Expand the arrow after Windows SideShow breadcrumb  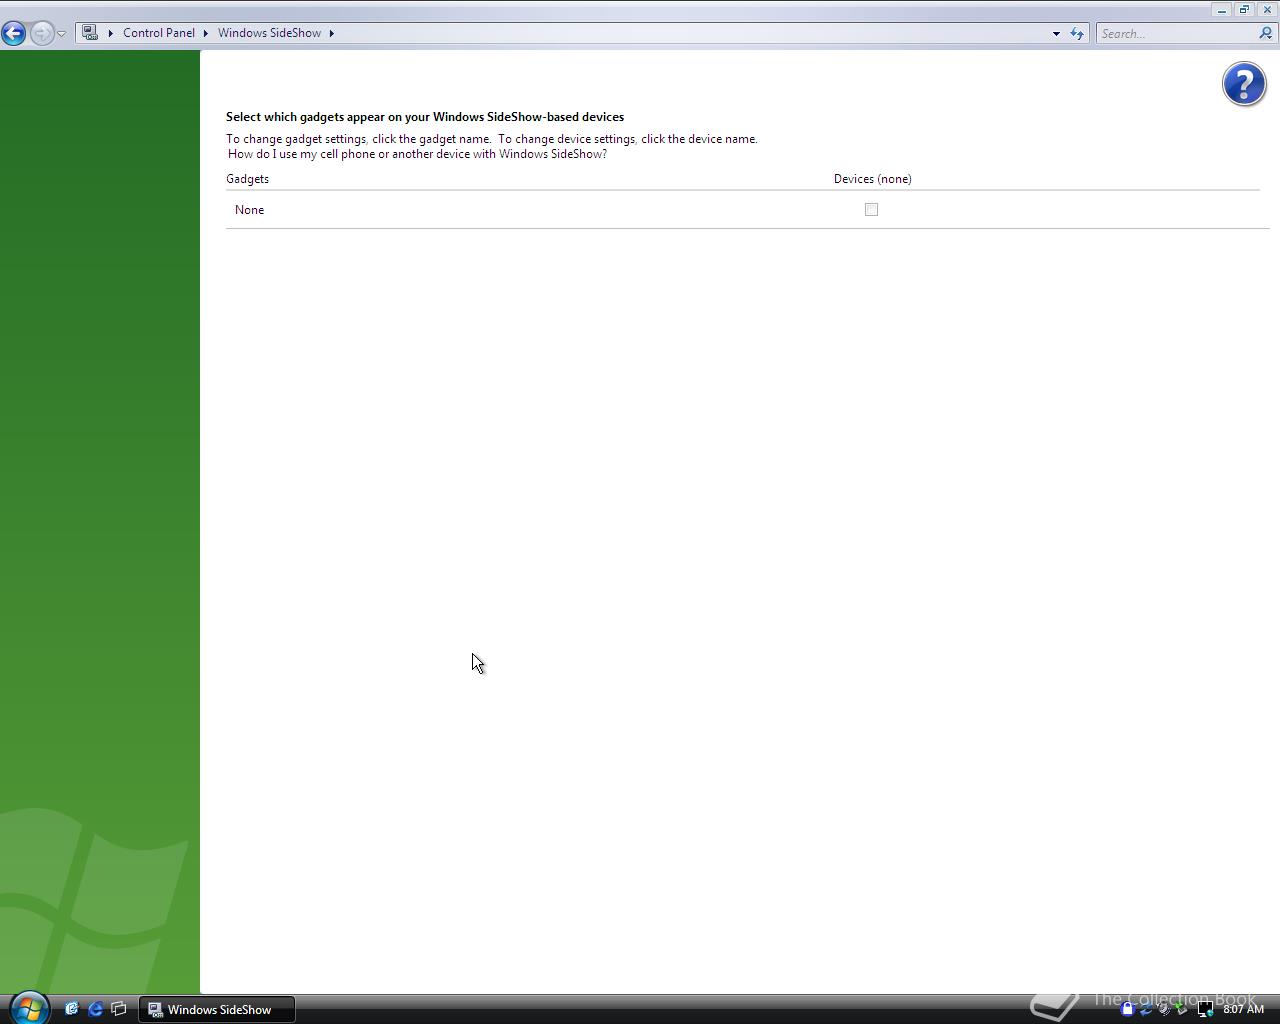click(x=332, y=33)
